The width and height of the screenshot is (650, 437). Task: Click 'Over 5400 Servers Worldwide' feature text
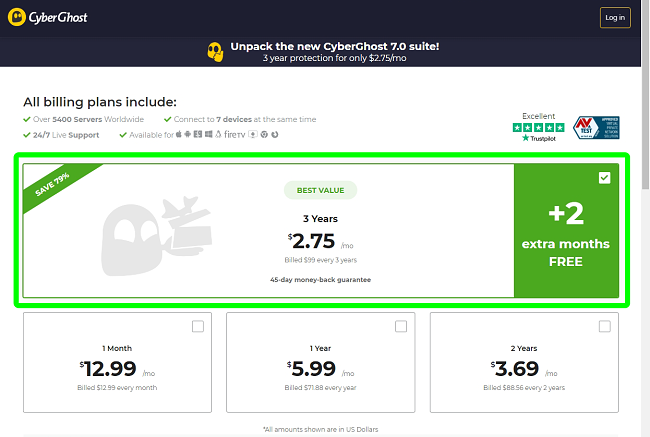click(88, 119)
